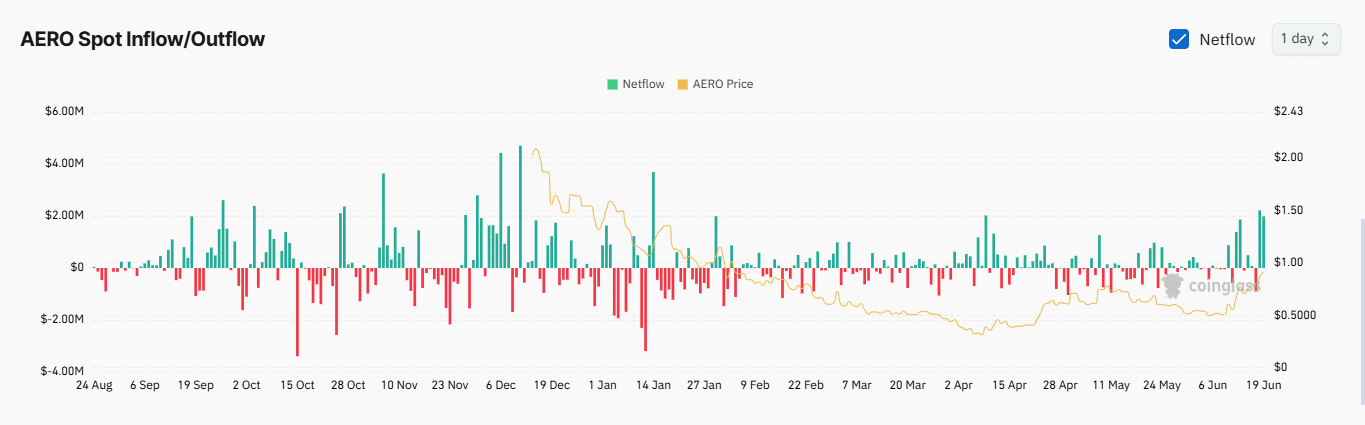Click the $6.00M y-axis label
This screenshot has width=1365, height=425.
[x=64, y=111]
